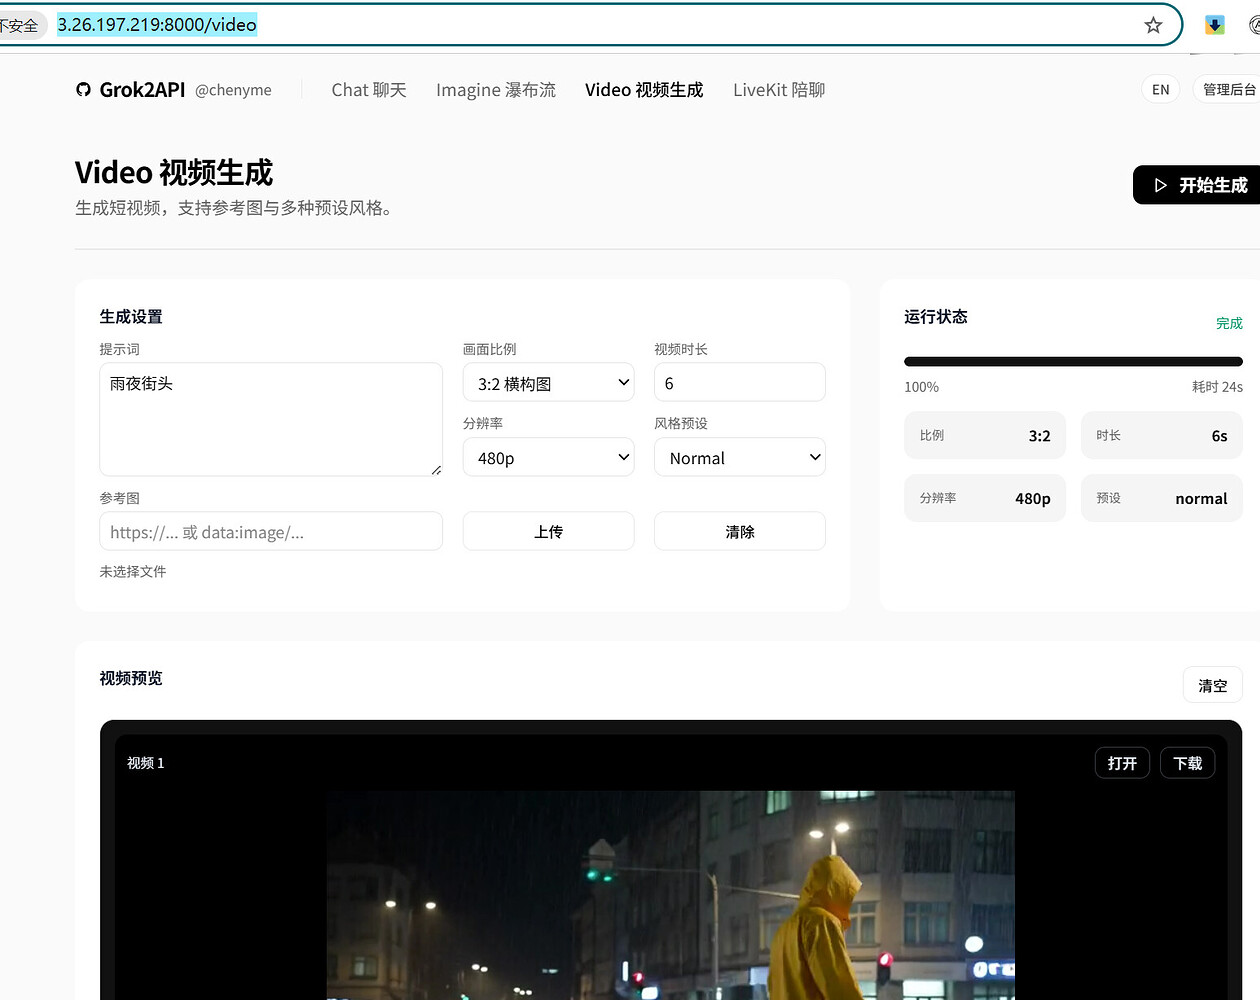Switch to Imagine 瀑布流 tab

pos(496,90)
